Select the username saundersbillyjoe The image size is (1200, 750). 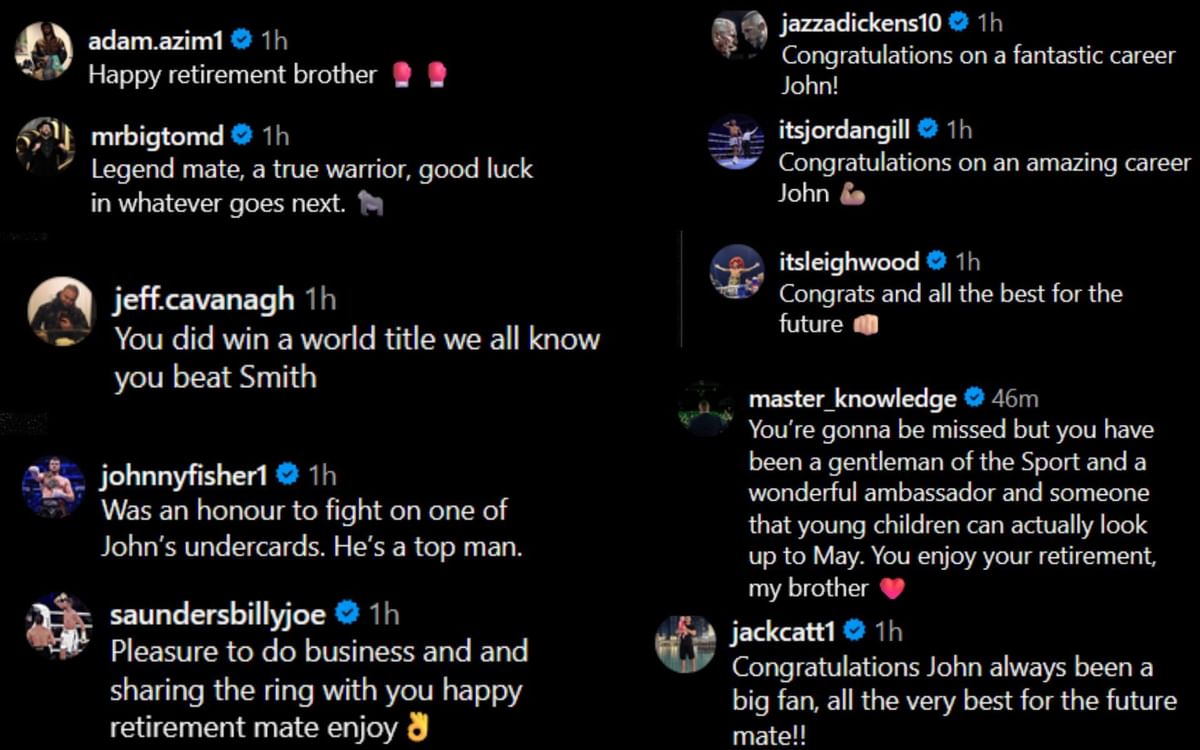click(x=216, y=614)
